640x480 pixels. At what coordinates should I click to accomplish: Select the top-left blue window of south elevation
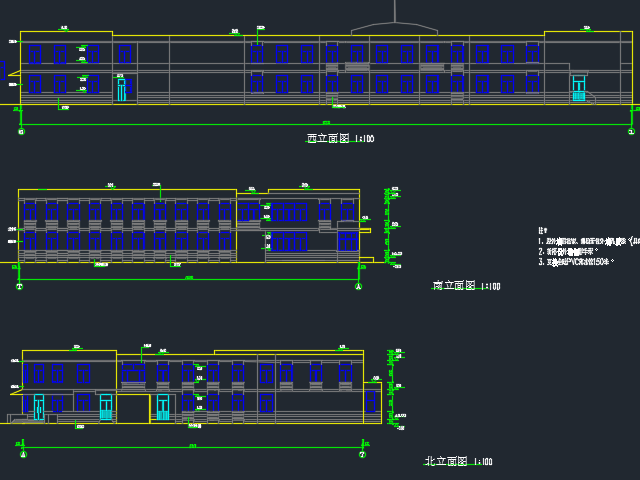click(x=30, y=212)
